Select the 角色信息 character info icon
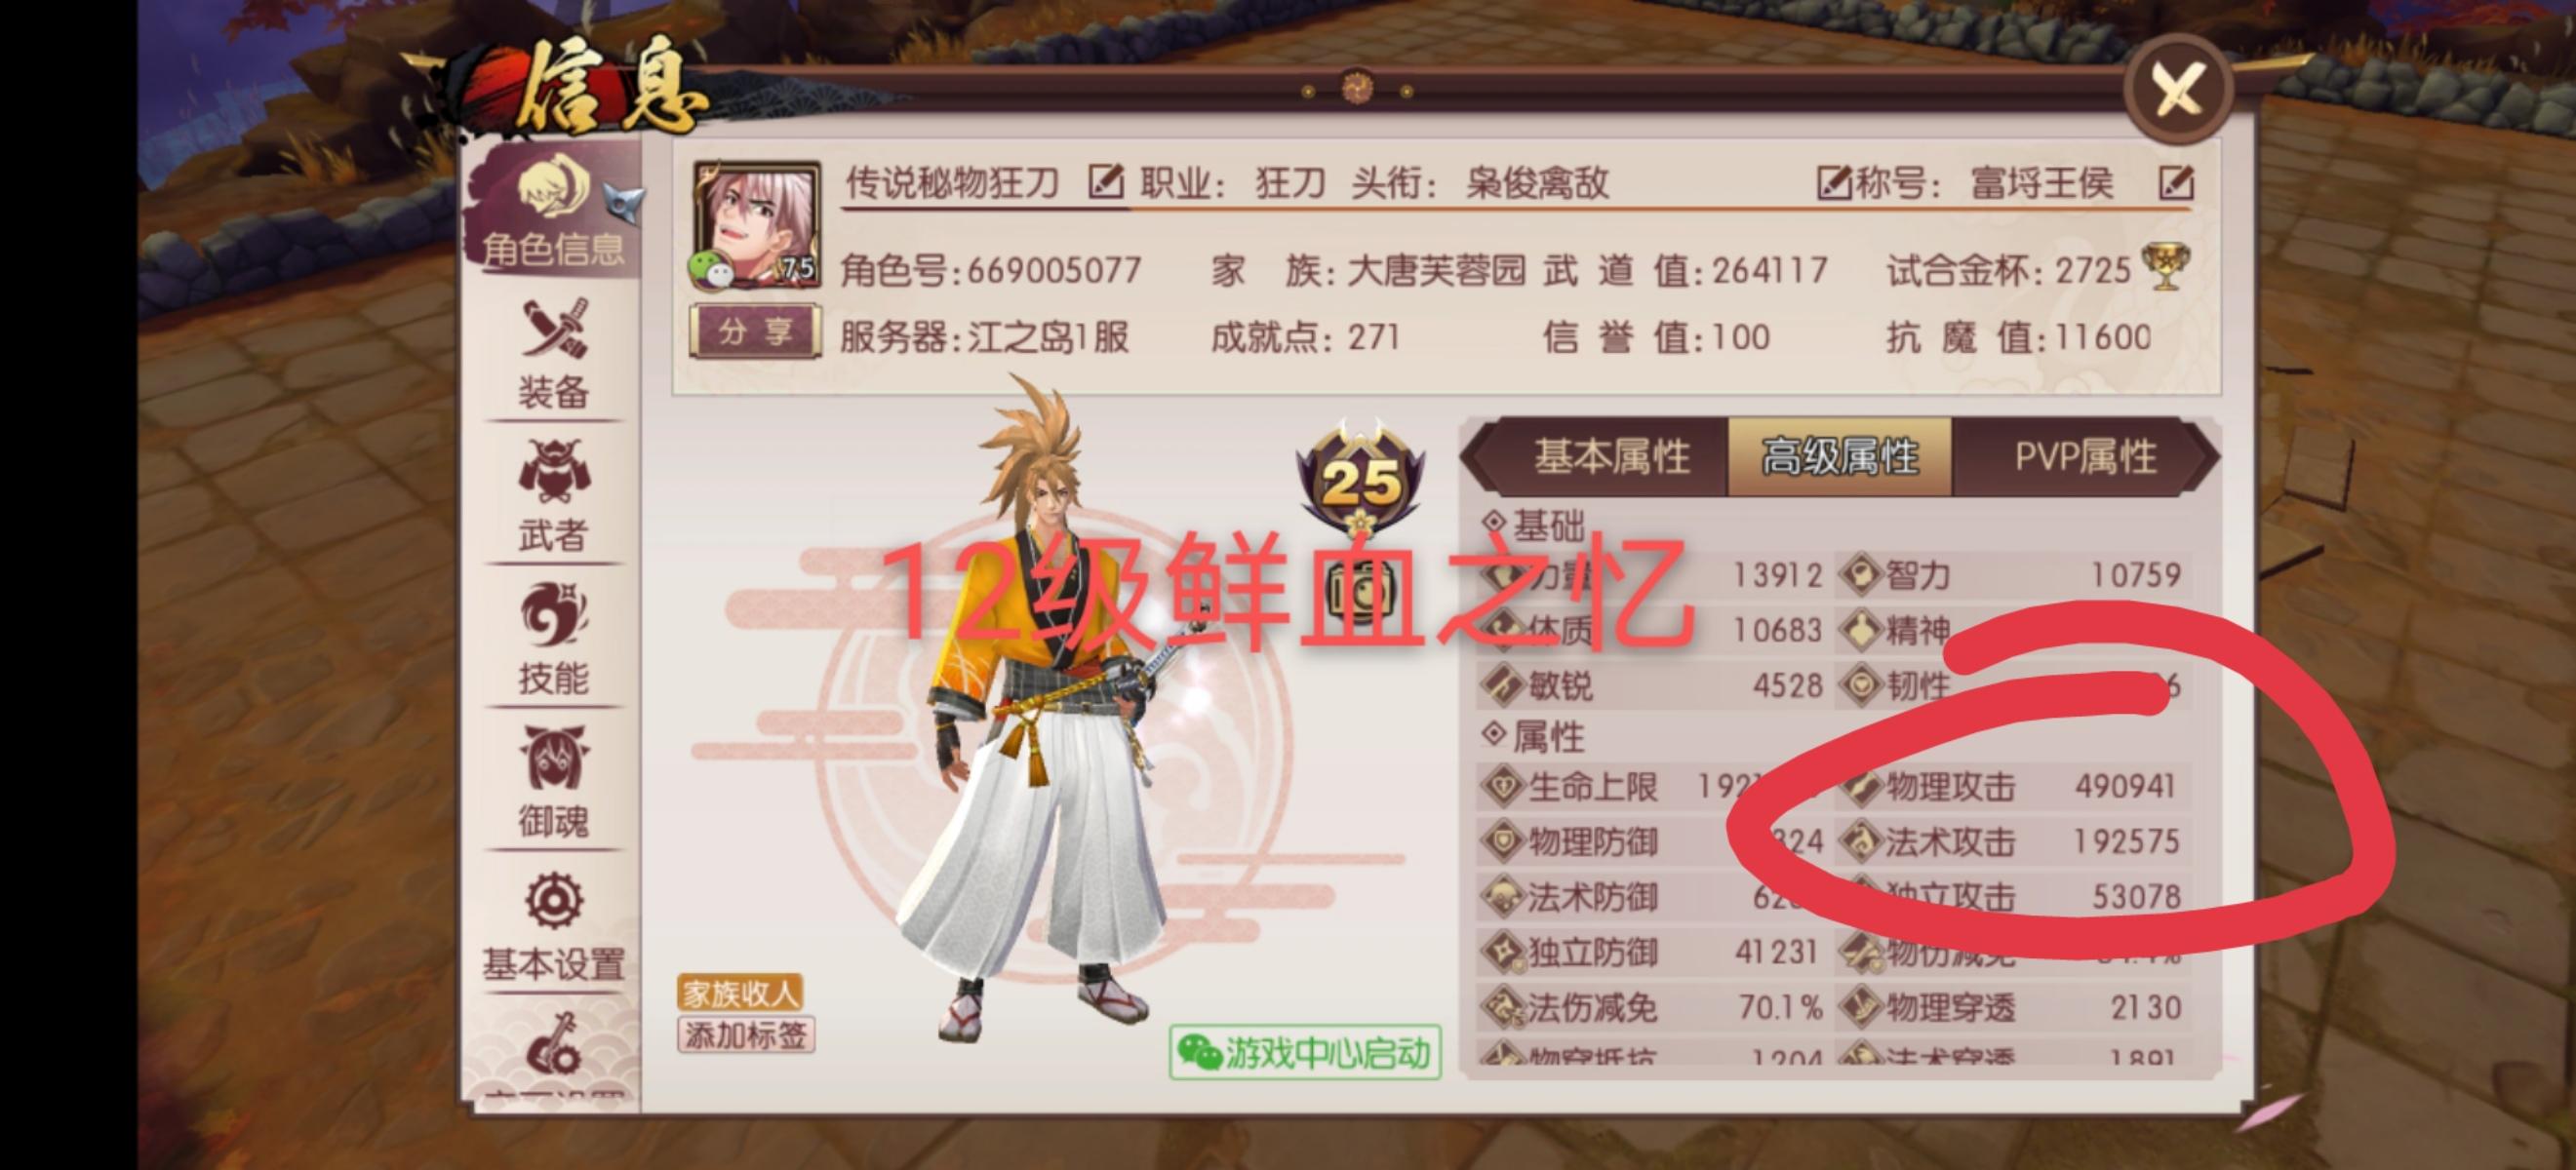 [553, 211]
